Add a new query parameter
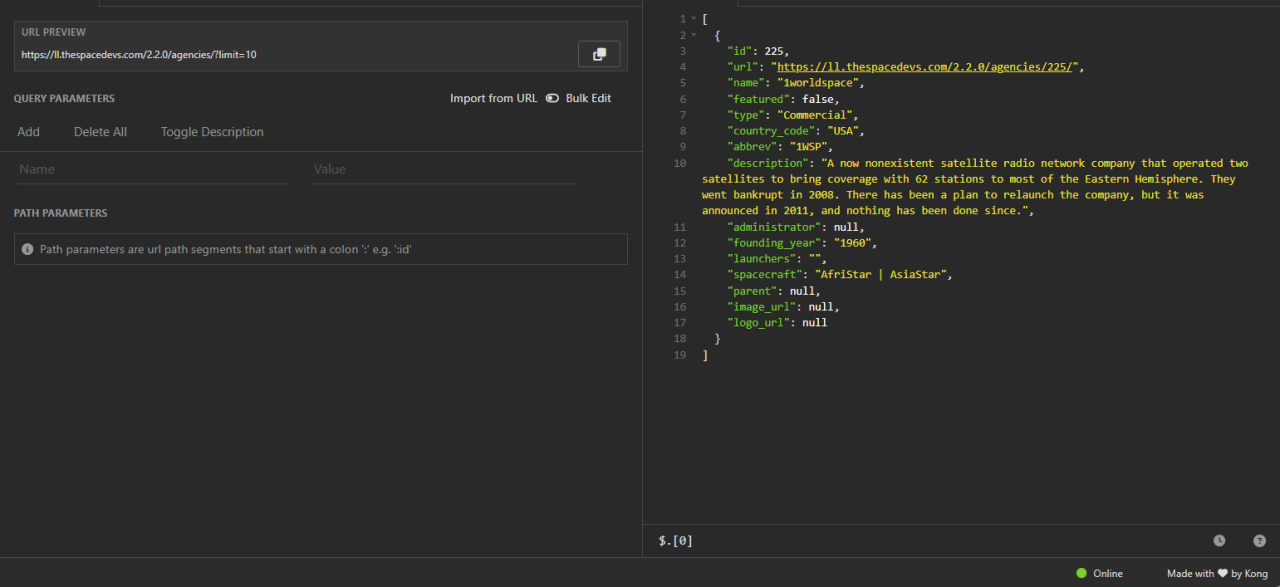The image size is (1280, 587). (x=28, y=131)
